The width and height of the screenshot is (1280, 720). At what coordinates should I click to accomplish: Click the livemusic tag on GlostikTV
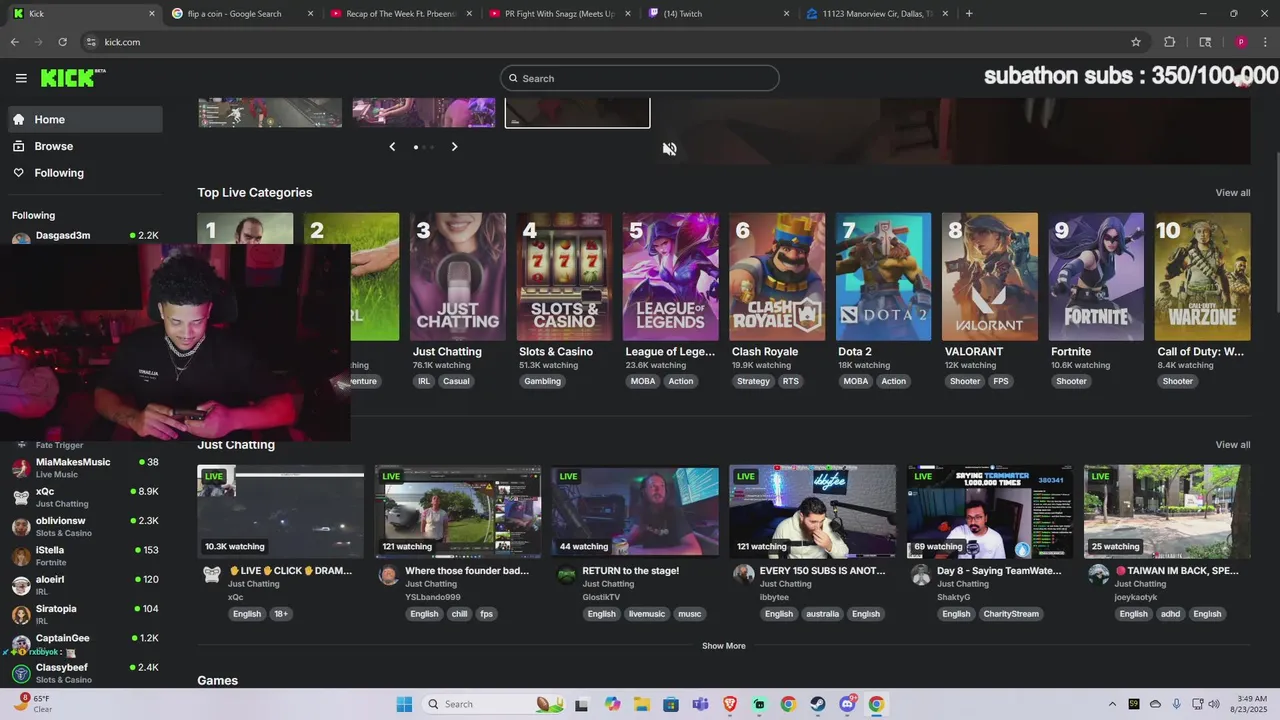(647, 614)
